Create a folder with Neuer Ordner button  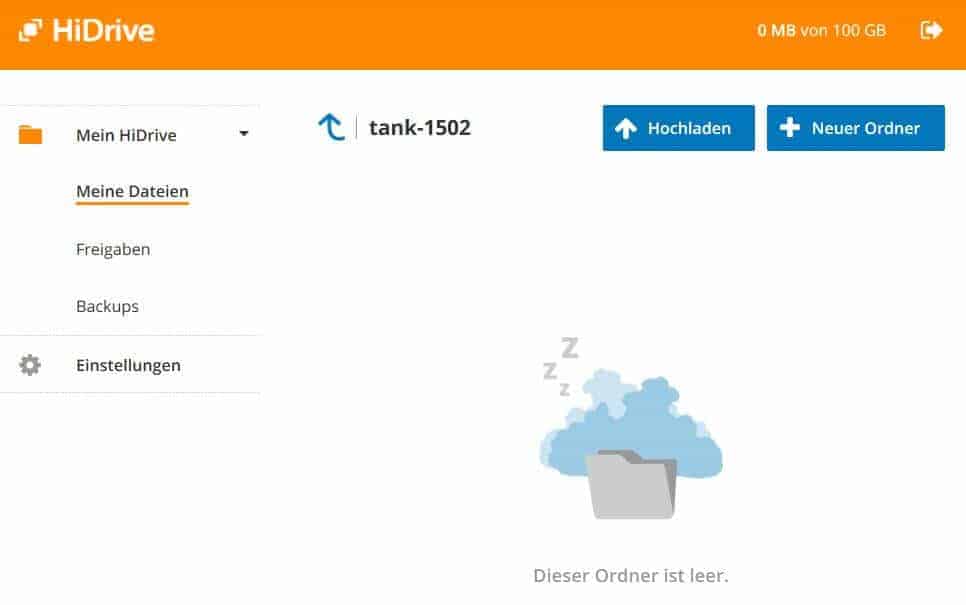[x=856, y=128]
